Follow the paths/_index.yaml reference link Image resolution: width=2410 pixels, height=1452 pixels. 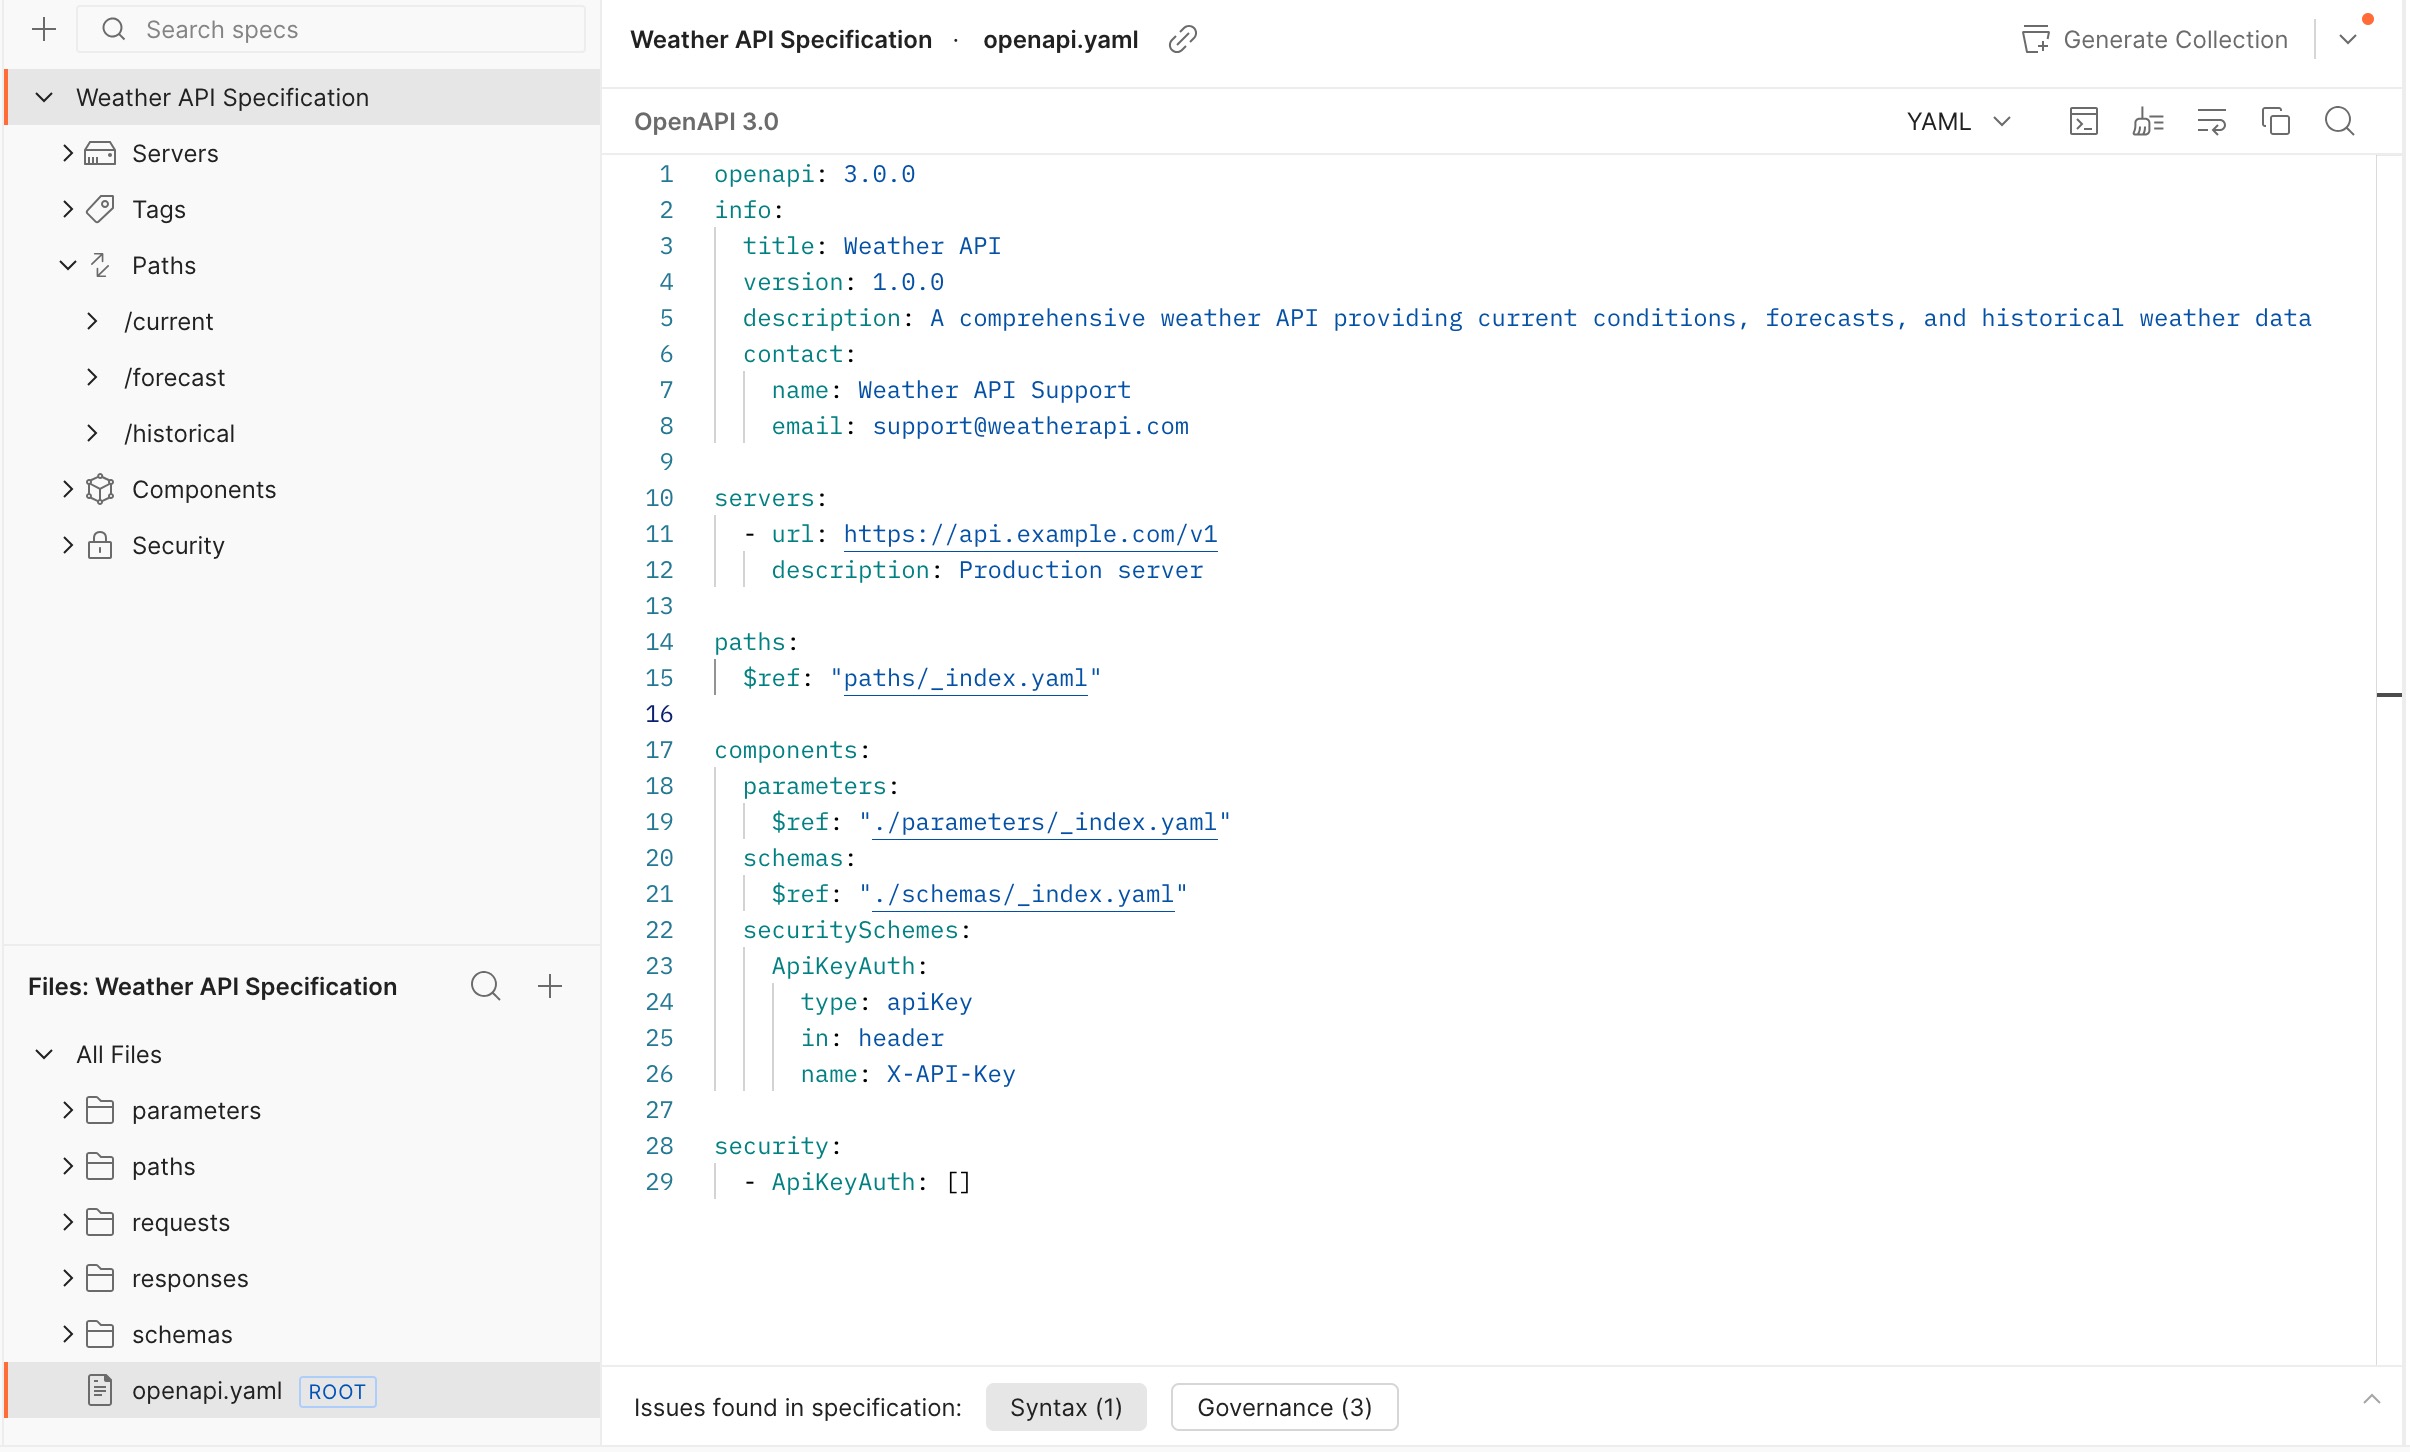[964, 678]
